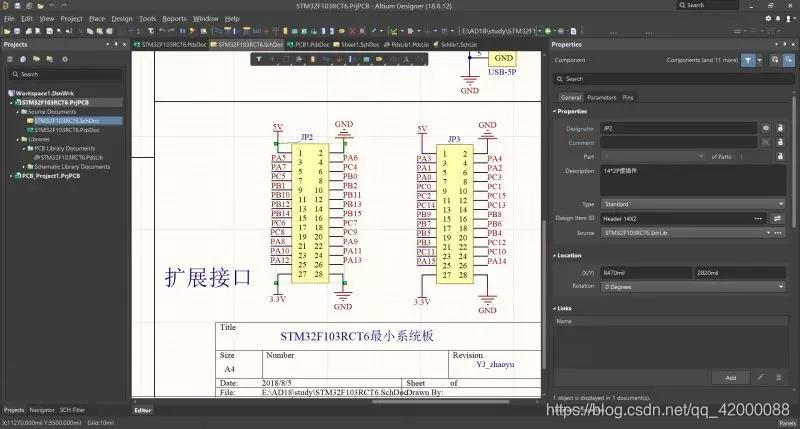Select STM32F103RCT6.PcbDoc in the project tree
This screenshot has width=800, height=429.
[x=66, y=130]
